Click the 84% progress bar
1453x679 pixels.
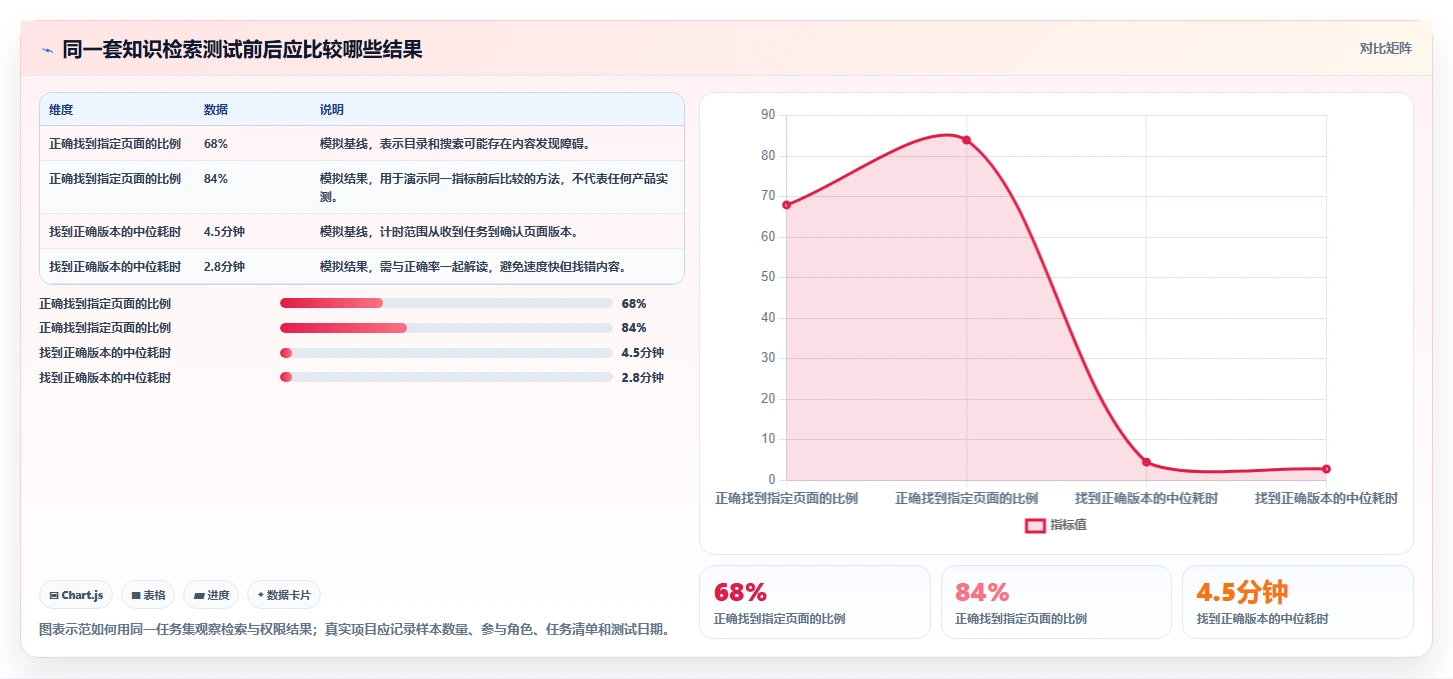446,328
